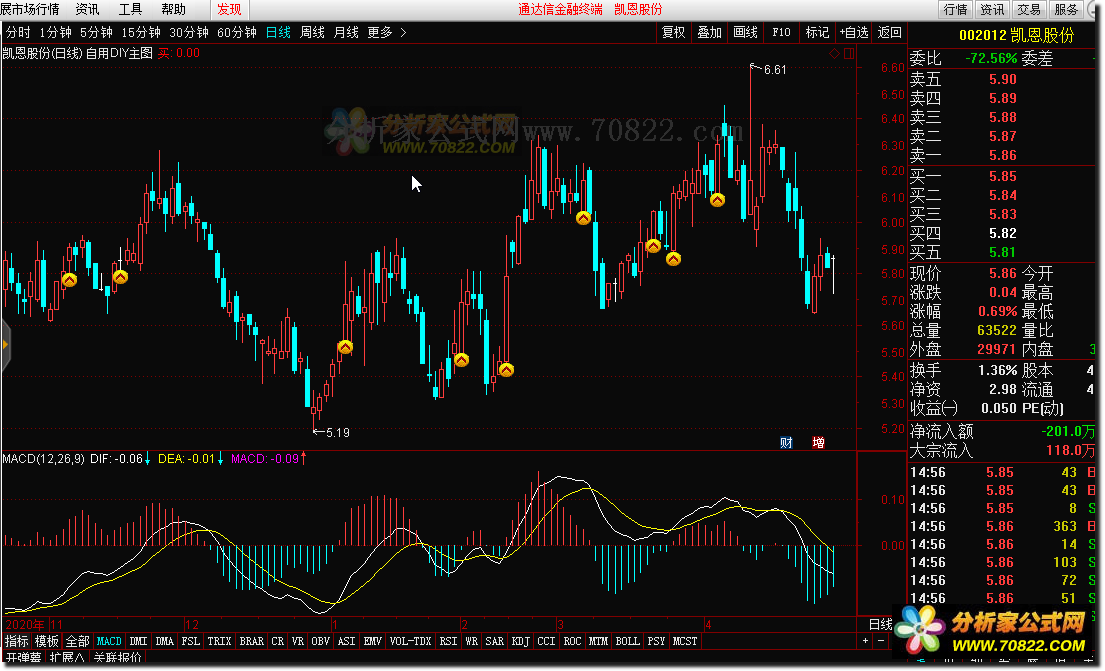Click the 标记 mark button
This screenshot has height=671, width=1105.
pos(817,32)
